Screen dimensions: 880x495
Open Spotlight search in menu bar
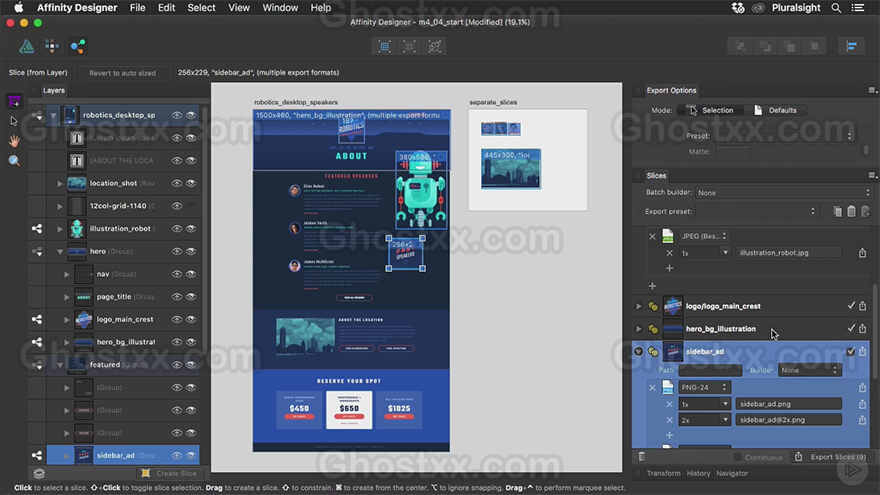click(x=836, y=8)
